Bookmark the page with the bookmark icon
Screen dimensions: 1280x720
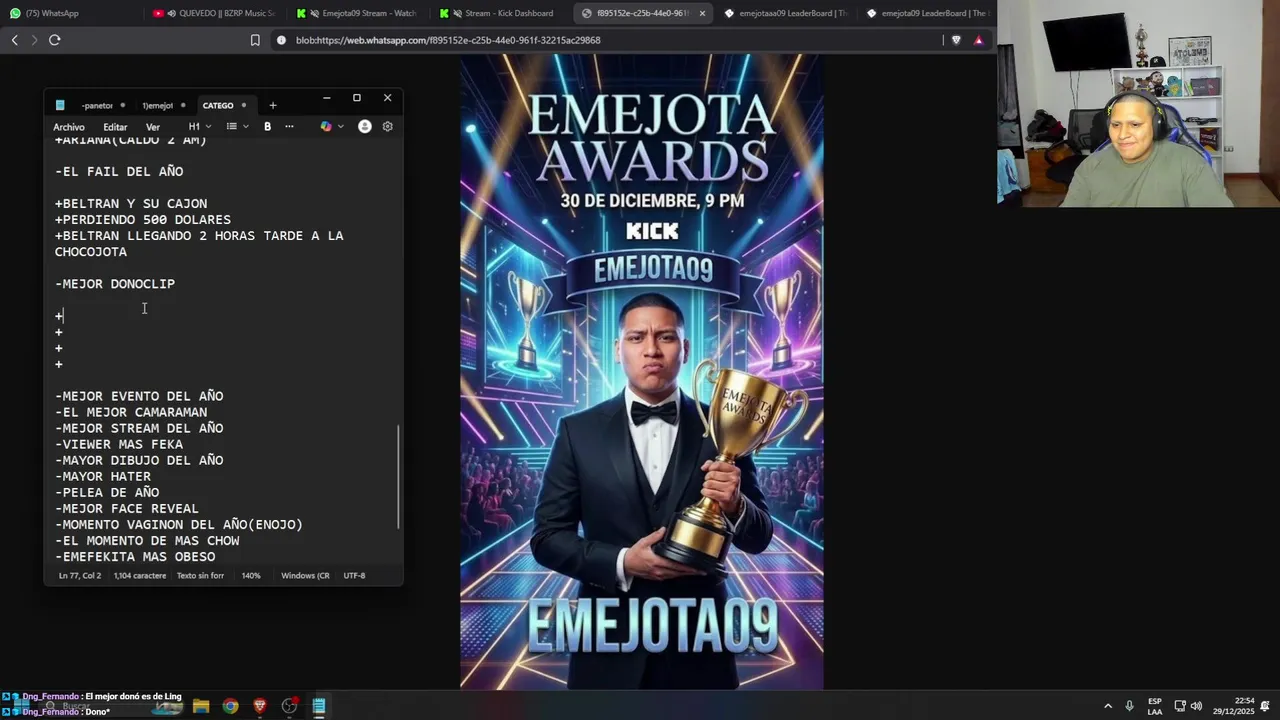pyautogui.click(x=255, y=40)
